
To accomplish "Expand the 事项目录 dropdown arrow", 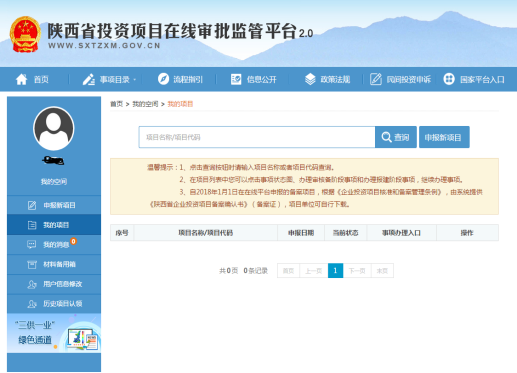I will 135,80.
